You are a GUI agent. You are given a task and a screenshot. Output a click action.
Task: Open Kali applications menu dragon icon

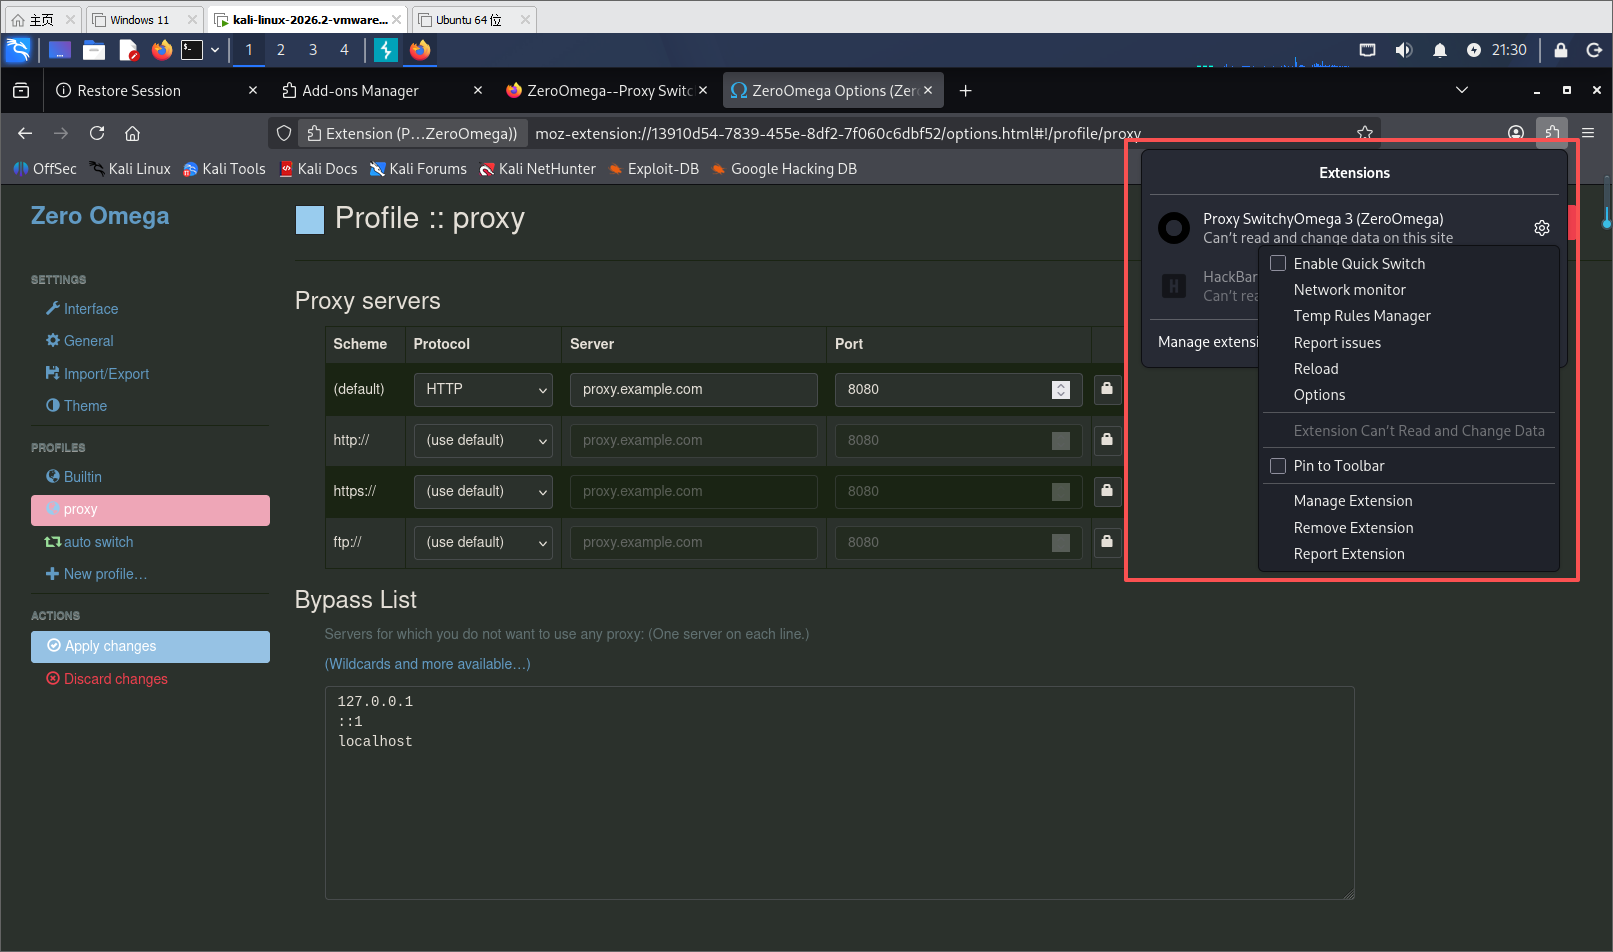tap(18, 50)
